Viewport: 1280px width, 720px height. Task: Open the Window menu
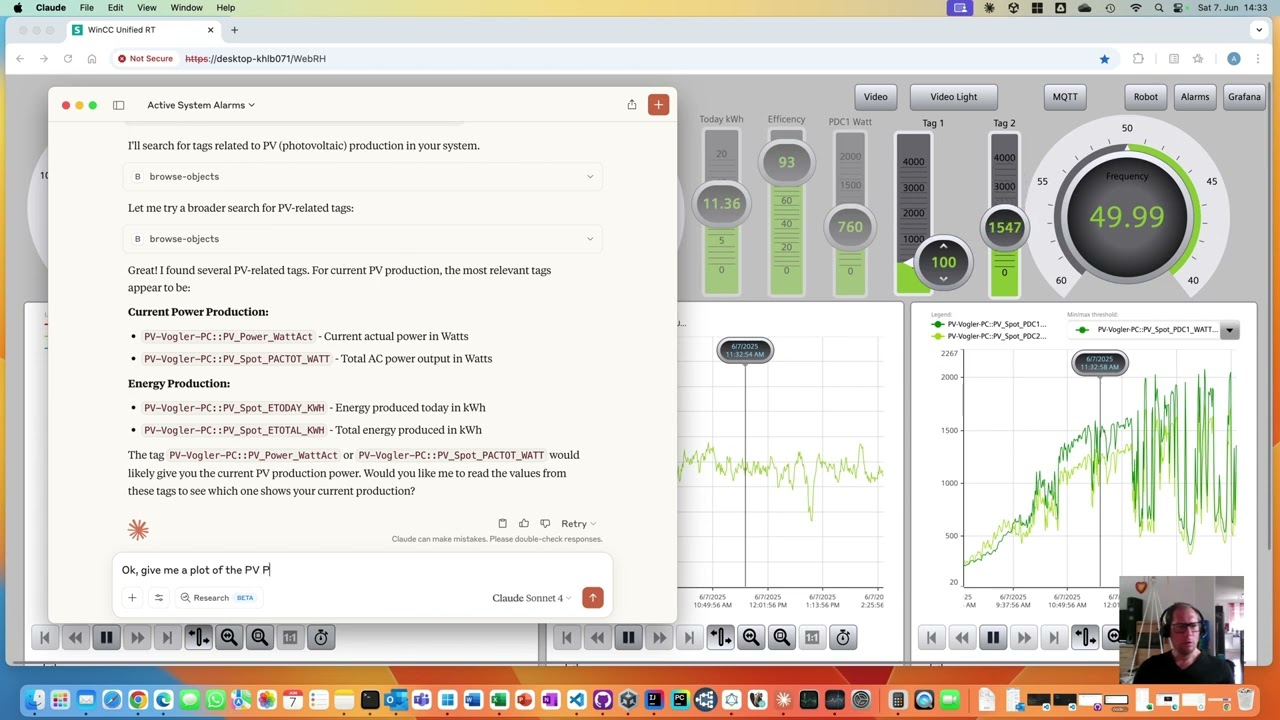tap(186, 8)
